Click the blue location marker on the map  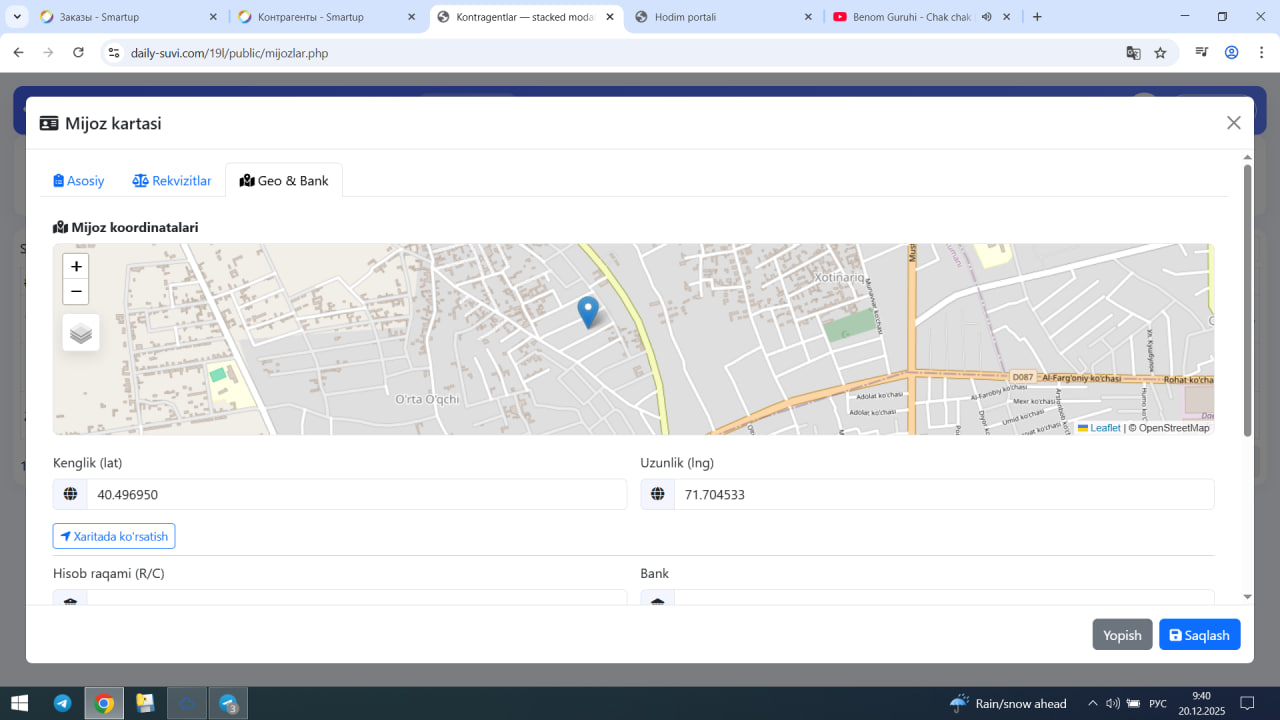click(x=589, y=313)
